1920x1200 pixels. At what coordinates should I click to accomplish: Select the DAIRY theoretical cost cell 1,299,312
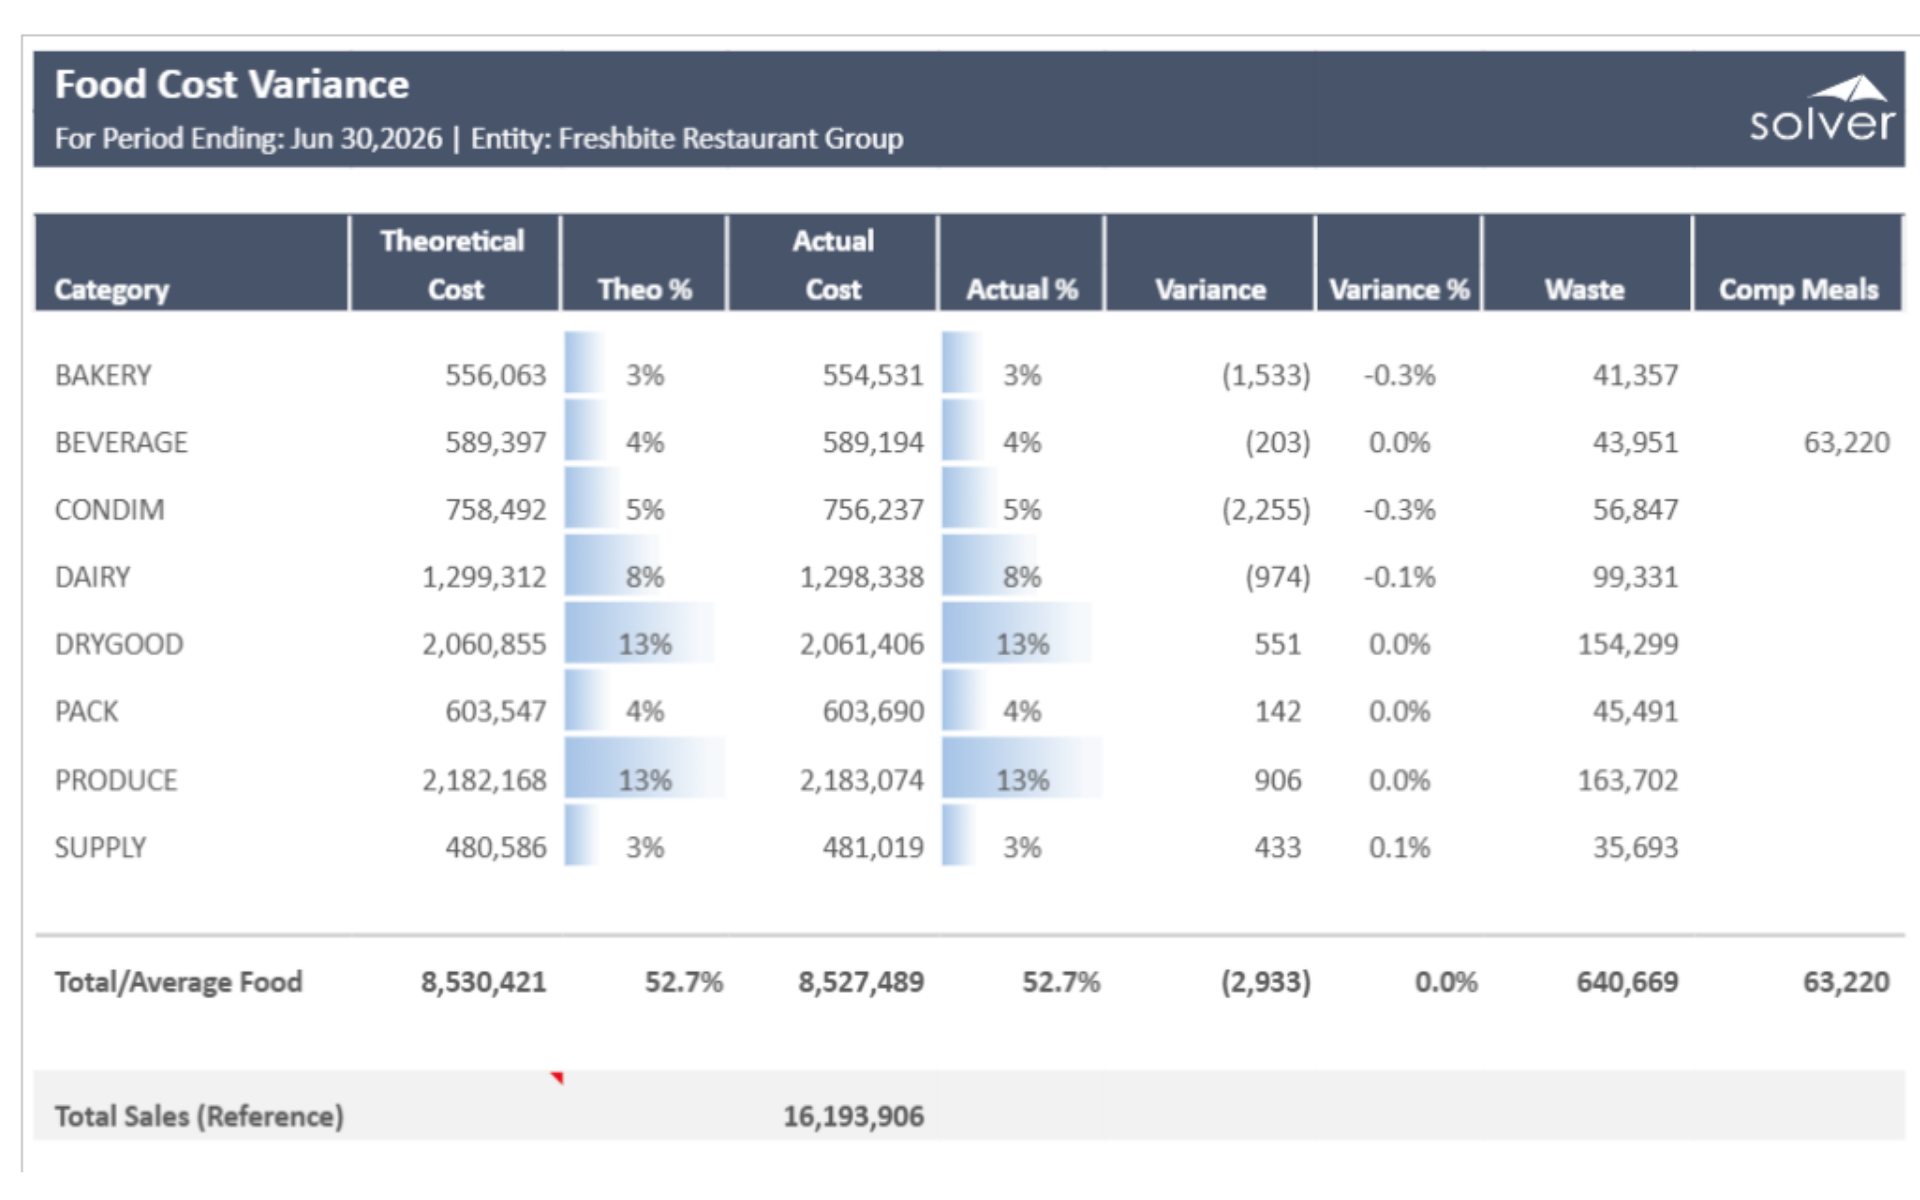[x=484, y=577]
